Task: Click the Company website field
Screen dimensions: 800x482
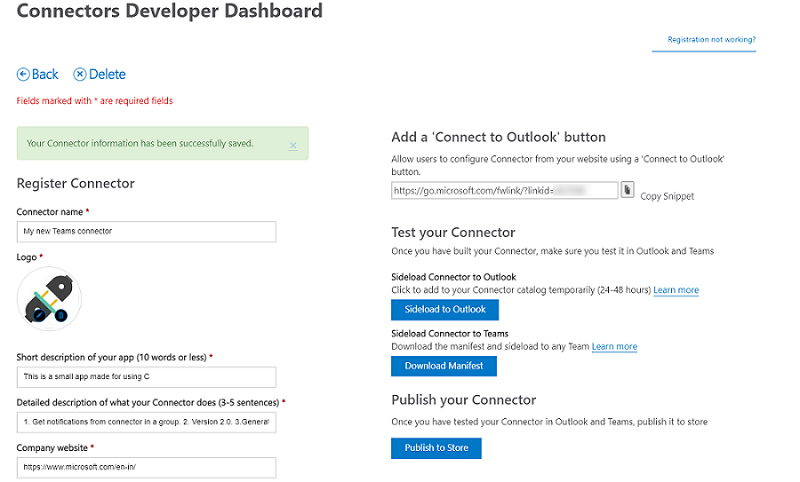Action: (x=146, y=467)
